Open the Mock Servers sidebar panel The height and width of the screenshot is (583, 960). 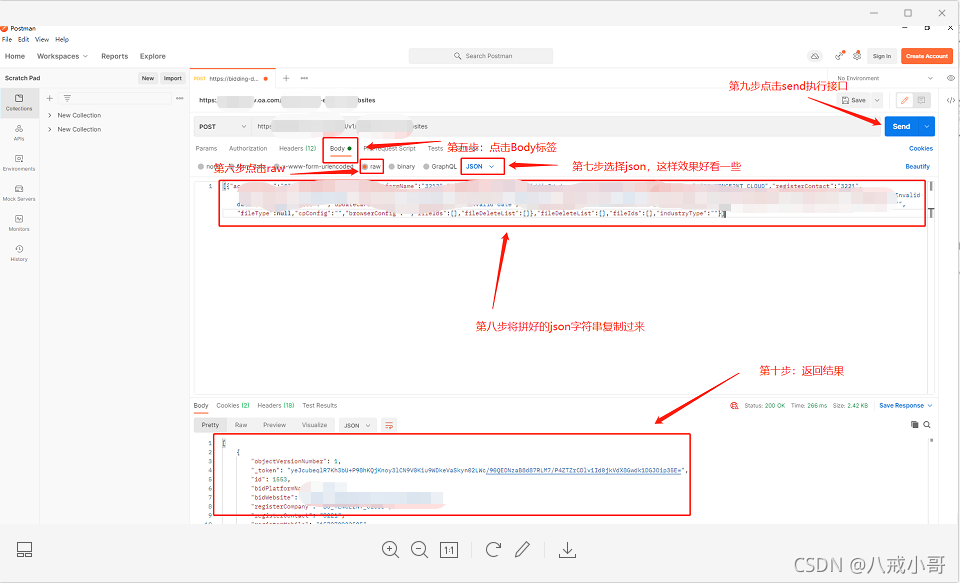pos(19,192)
